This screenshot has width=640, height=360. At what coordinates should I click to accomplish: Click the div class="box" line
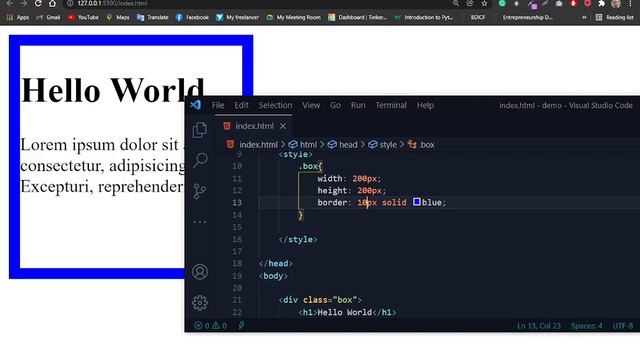click(x=320, y=300)
